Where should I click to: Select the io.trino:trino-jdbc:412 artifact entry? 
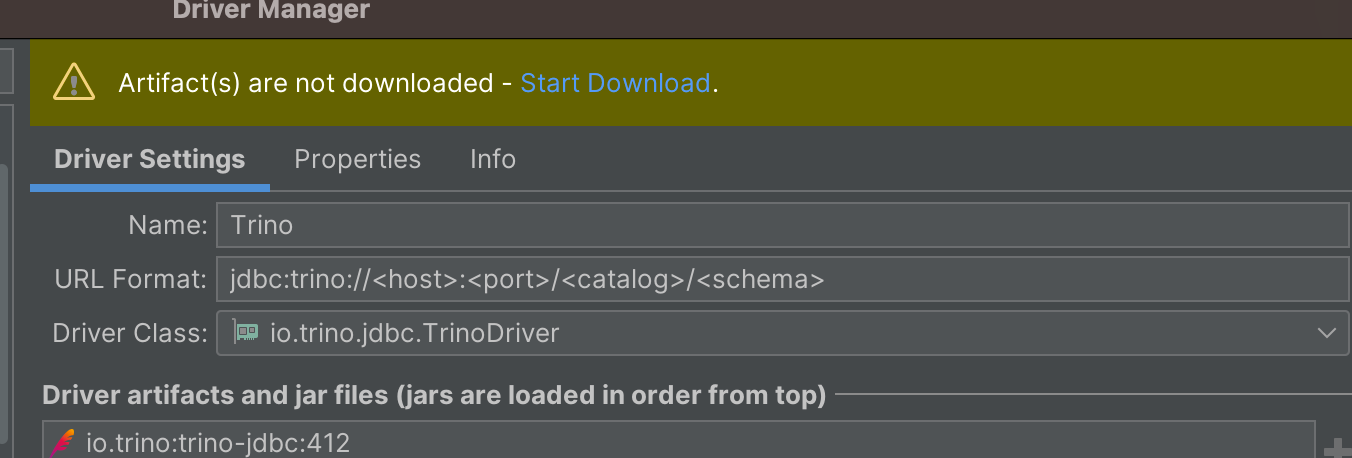(x=218, y=442)
